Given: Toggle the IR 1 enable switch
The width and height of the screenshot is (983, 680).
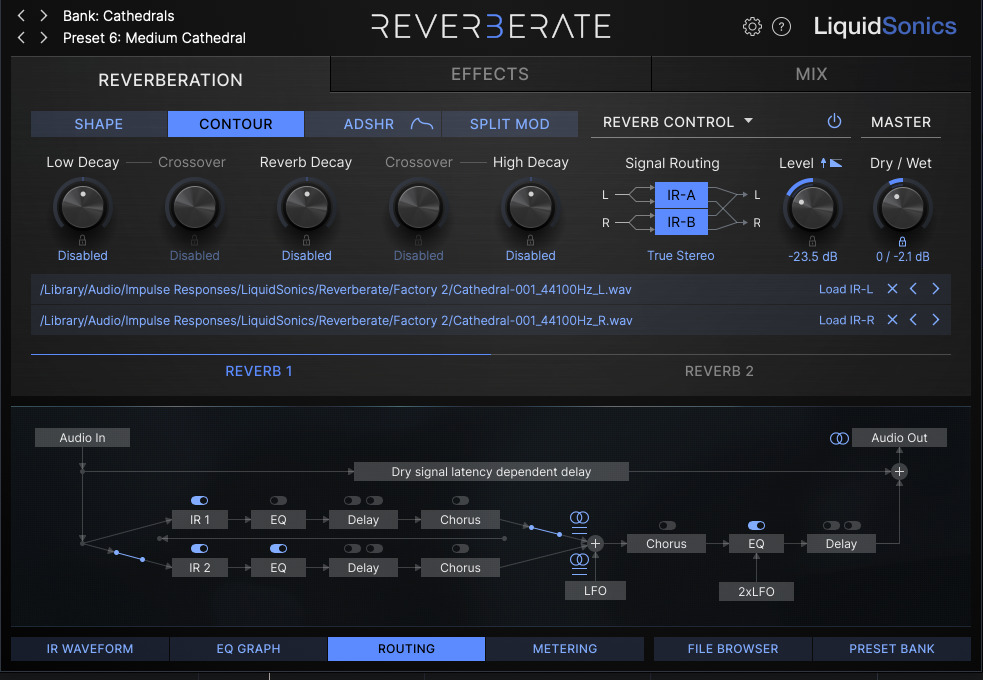Looking at the screenshot, I should tap(199, 500).
